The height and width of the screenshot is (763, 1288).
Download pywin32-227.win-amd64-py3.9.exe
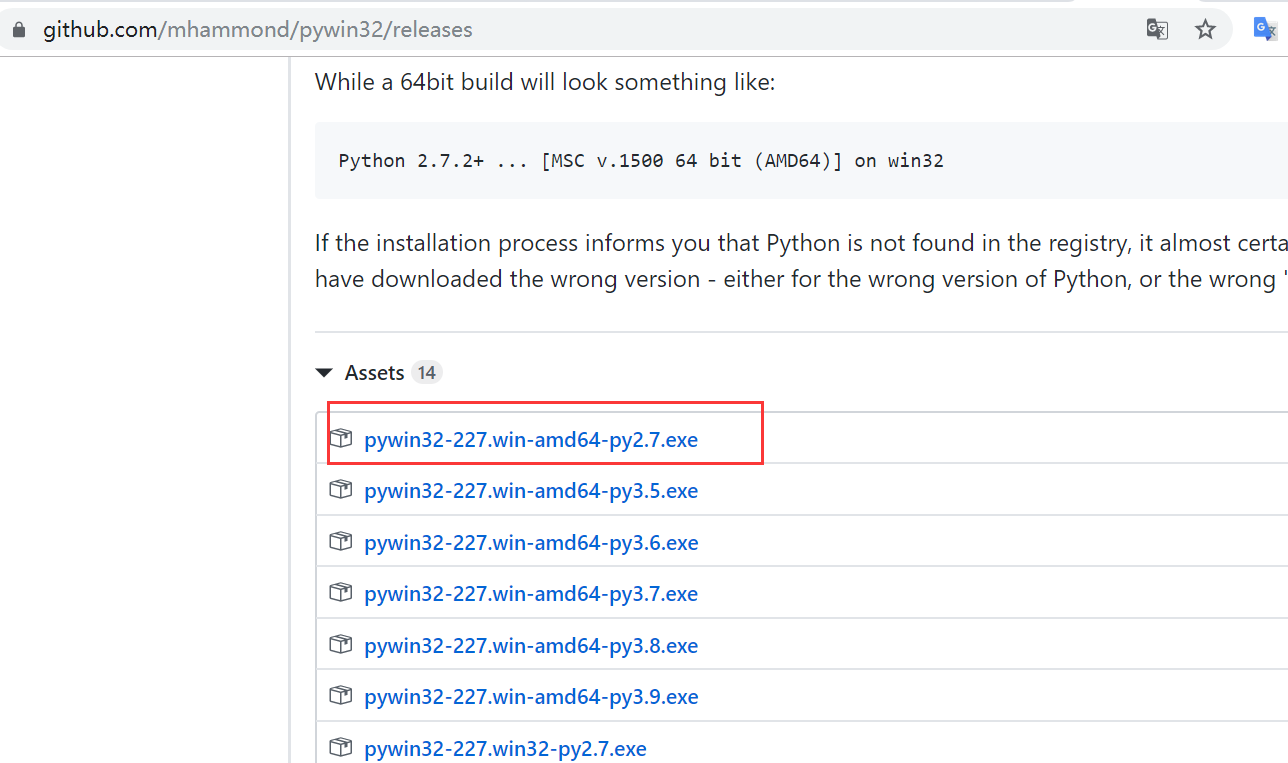(x=531, y=697)
